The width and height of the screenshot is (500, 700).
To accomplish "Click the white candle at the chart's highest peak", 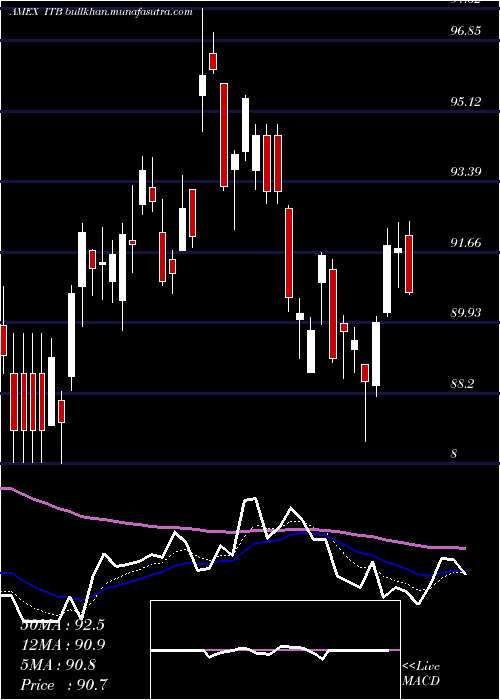I will 202,85.
